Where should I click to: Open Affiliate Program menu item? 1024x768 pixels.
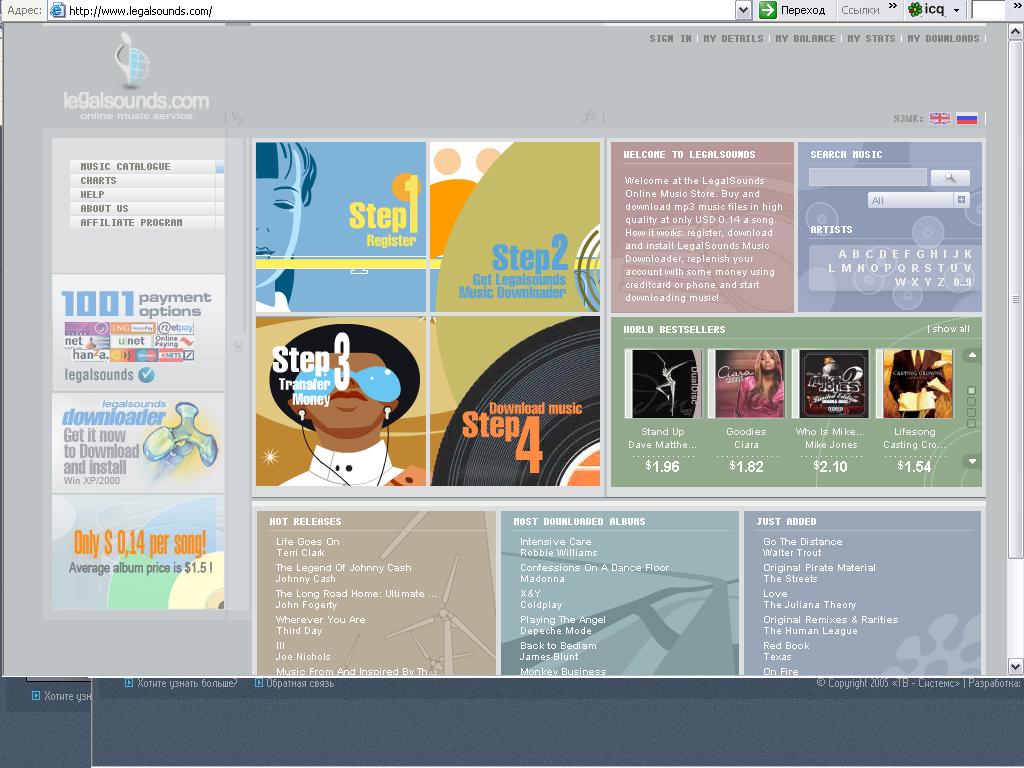131,223
